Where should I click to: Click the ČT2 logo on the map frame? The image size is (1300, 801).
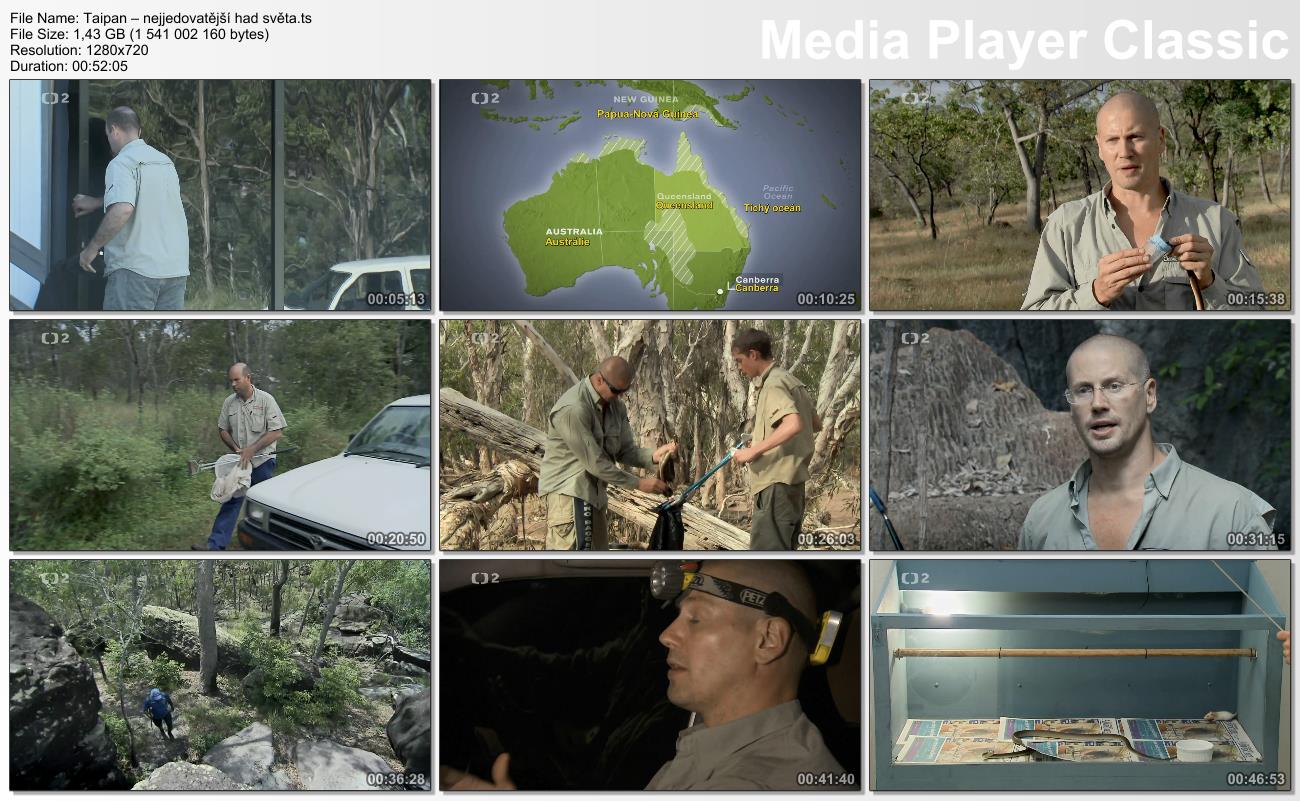[x=485, y=99]
